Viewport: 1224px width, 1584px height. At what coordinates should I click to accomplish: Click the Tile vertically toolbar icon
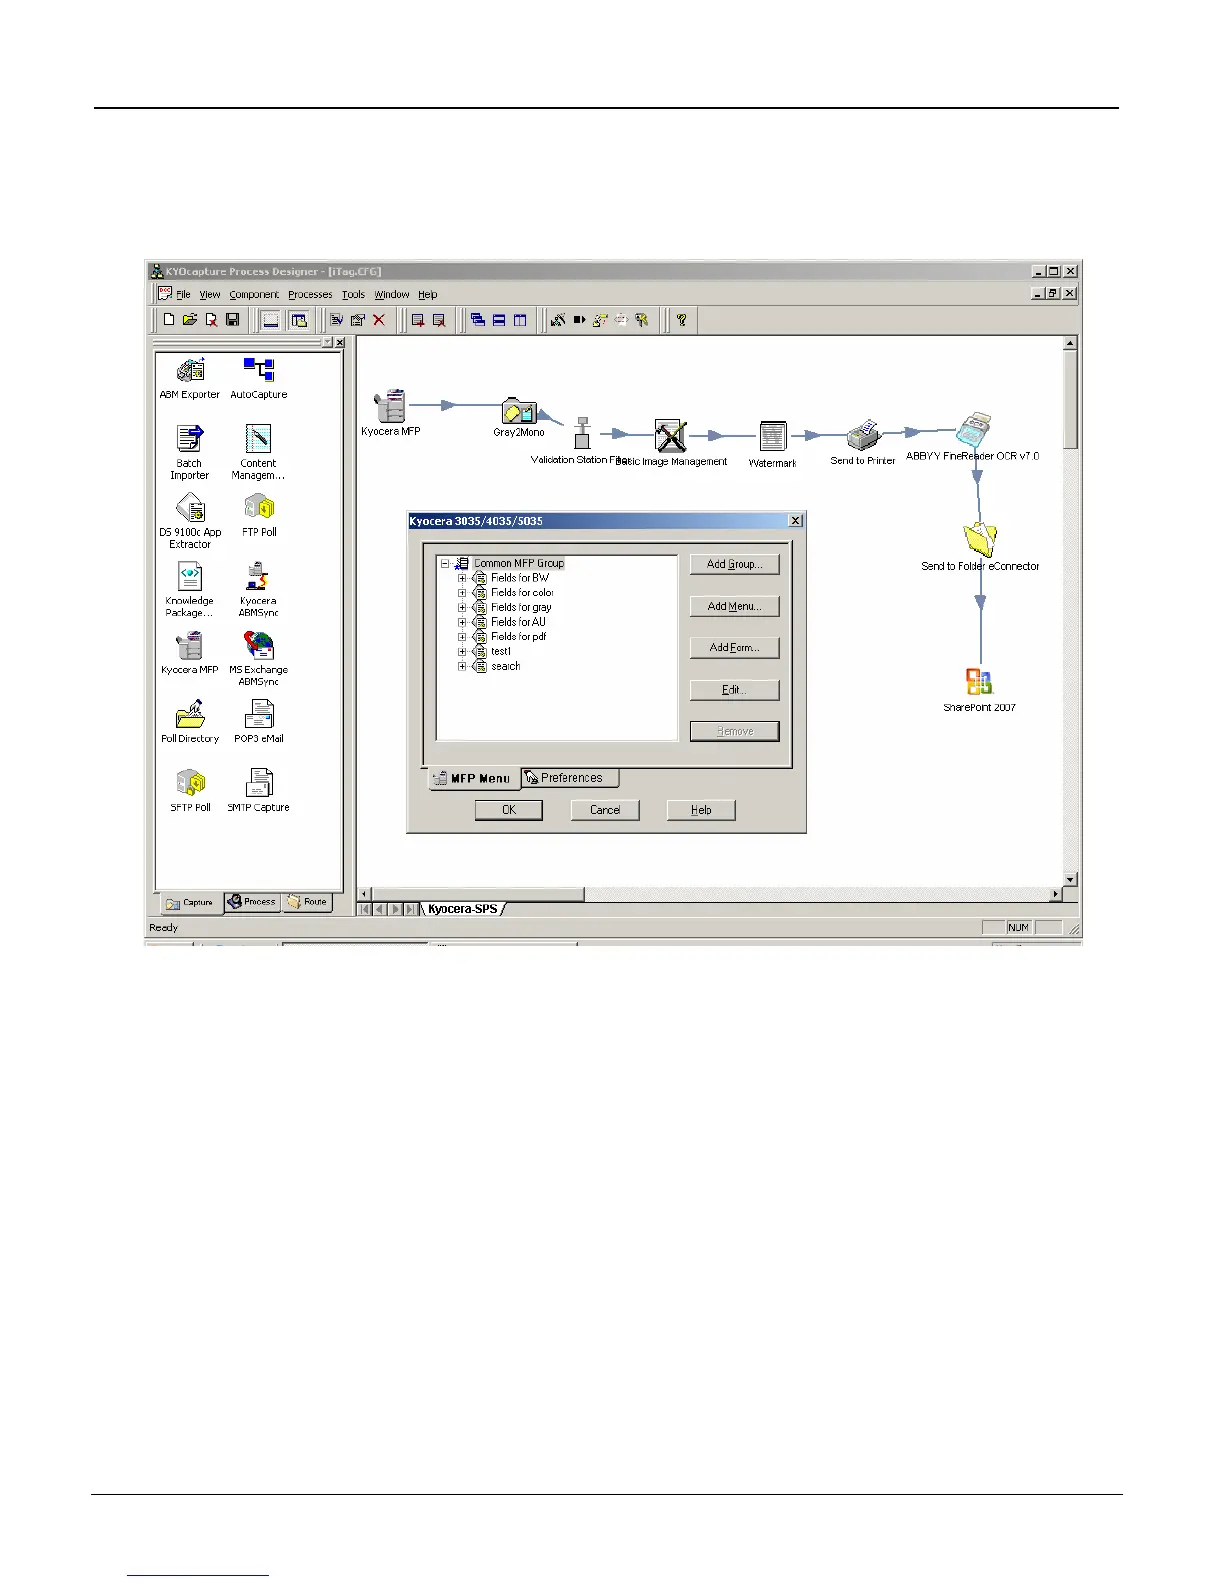coord(520,320)
